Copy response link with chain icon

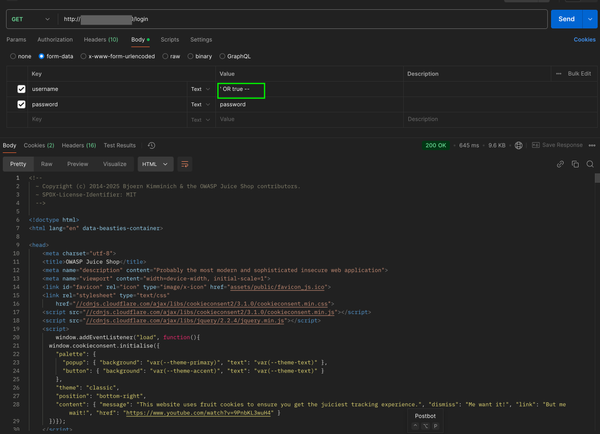[560, 164]
